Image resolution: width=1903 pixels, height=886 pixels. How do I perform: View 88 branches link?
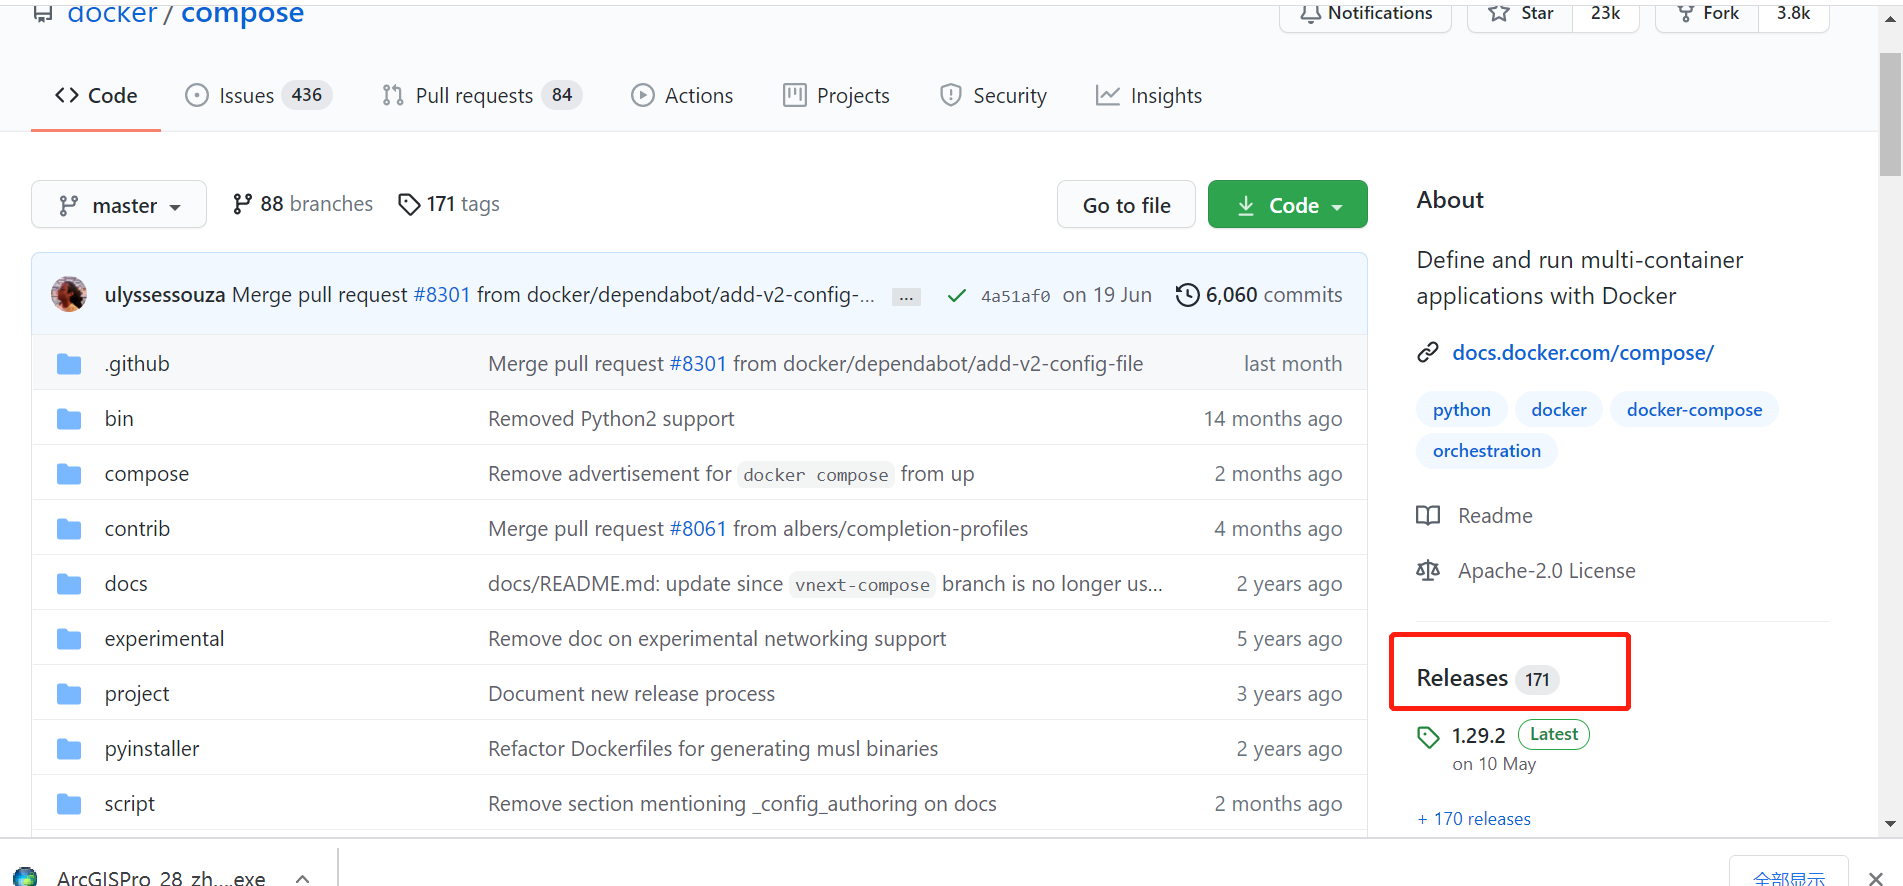[302, 204]
